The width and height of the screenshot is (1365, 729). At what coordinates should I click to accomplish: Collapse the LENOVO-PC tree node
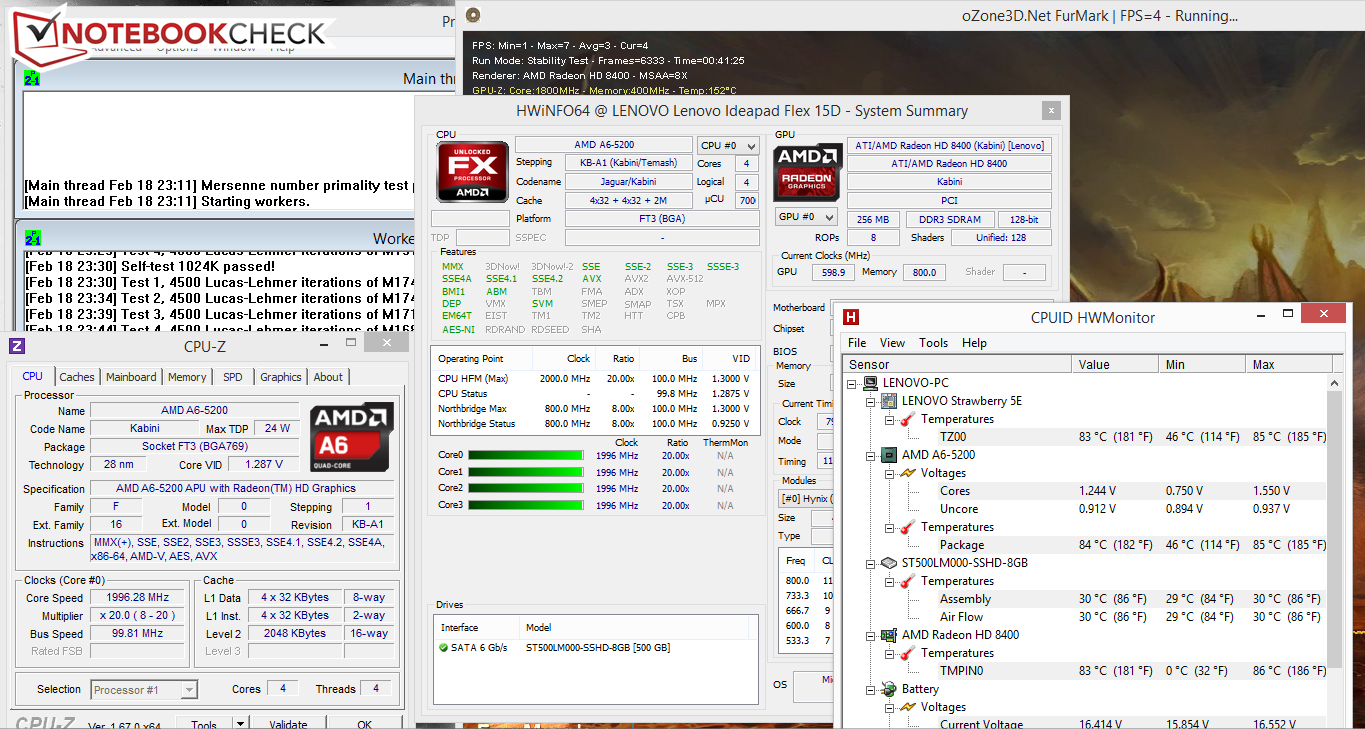pyautogui.click(x=852, y=383)
